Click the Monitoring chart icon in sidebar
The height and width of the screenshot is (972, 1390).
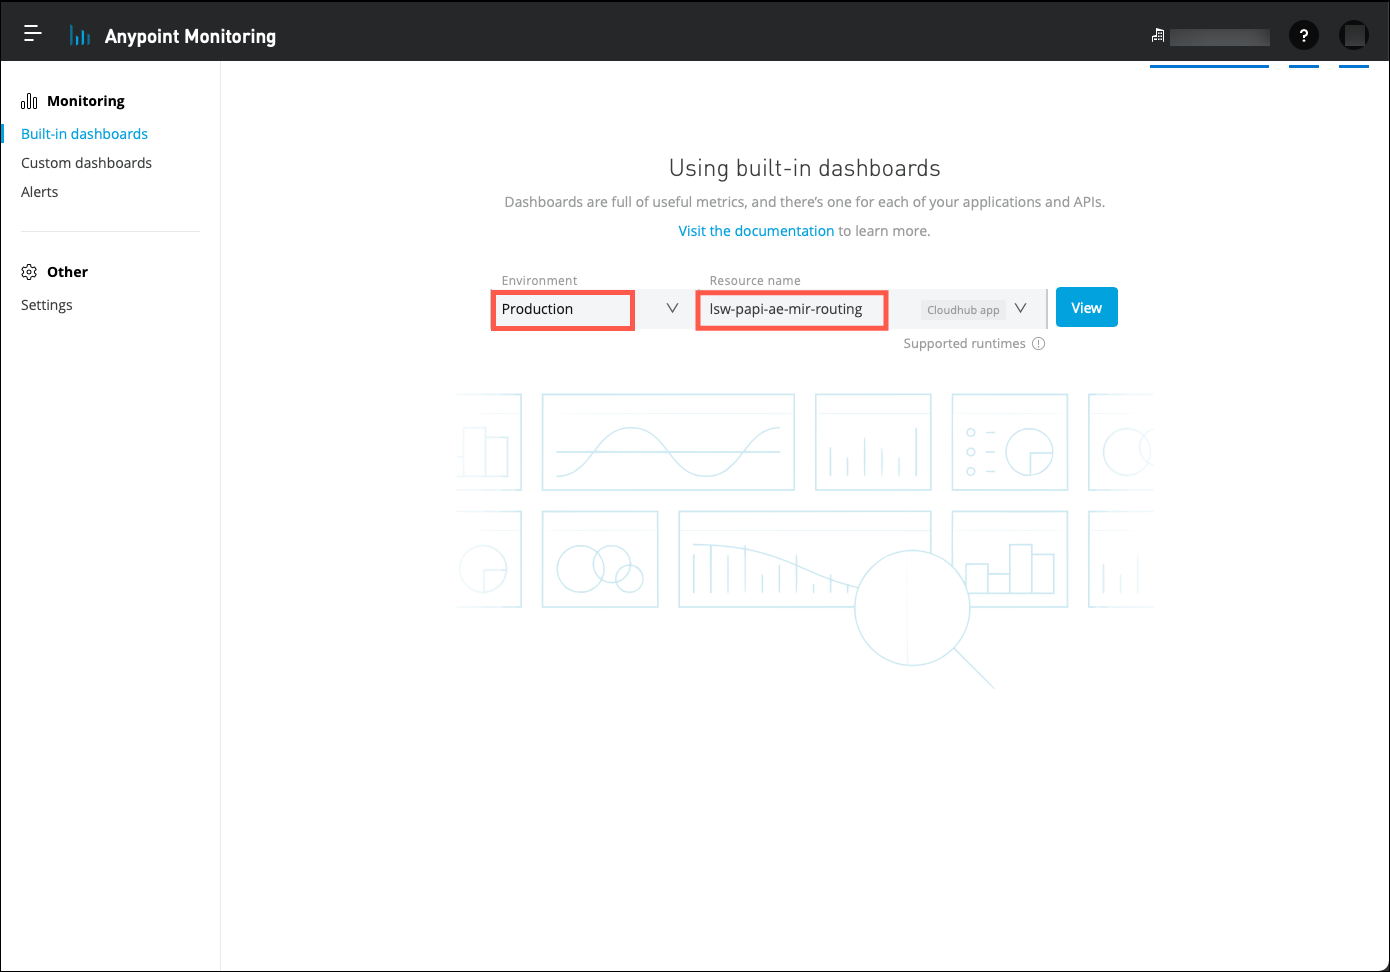pos(29,101)
